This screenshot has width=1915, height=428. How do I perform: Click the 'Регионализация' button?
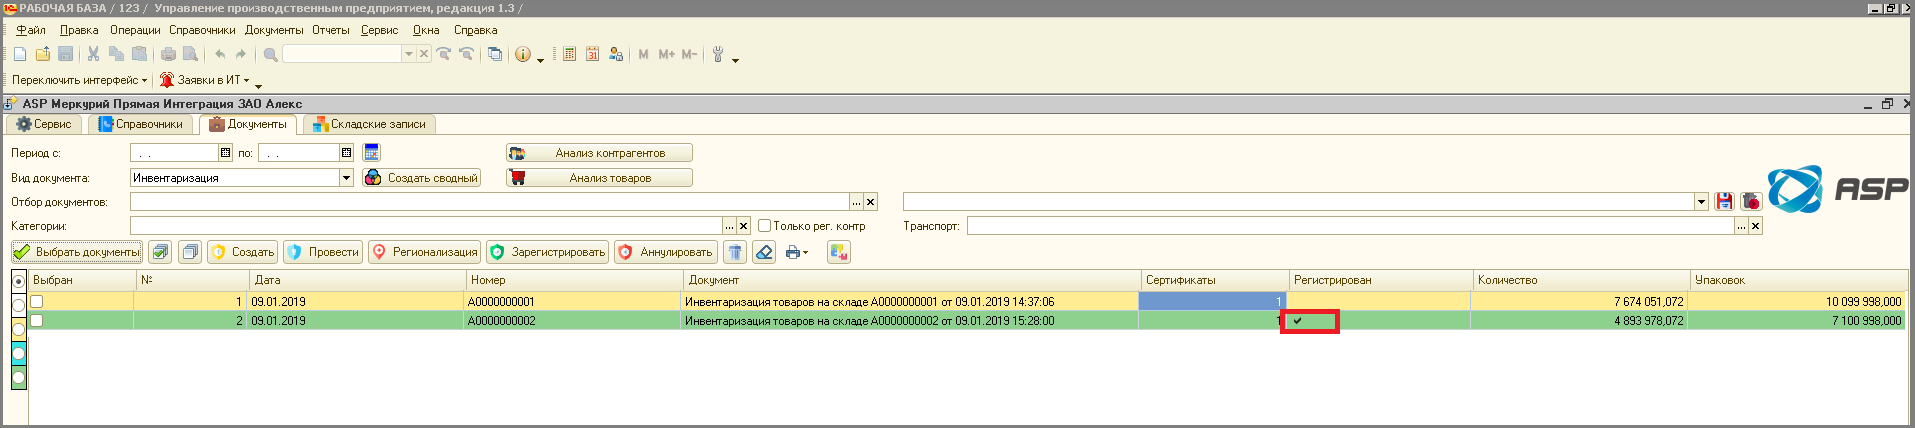click(x=425, y=252)
